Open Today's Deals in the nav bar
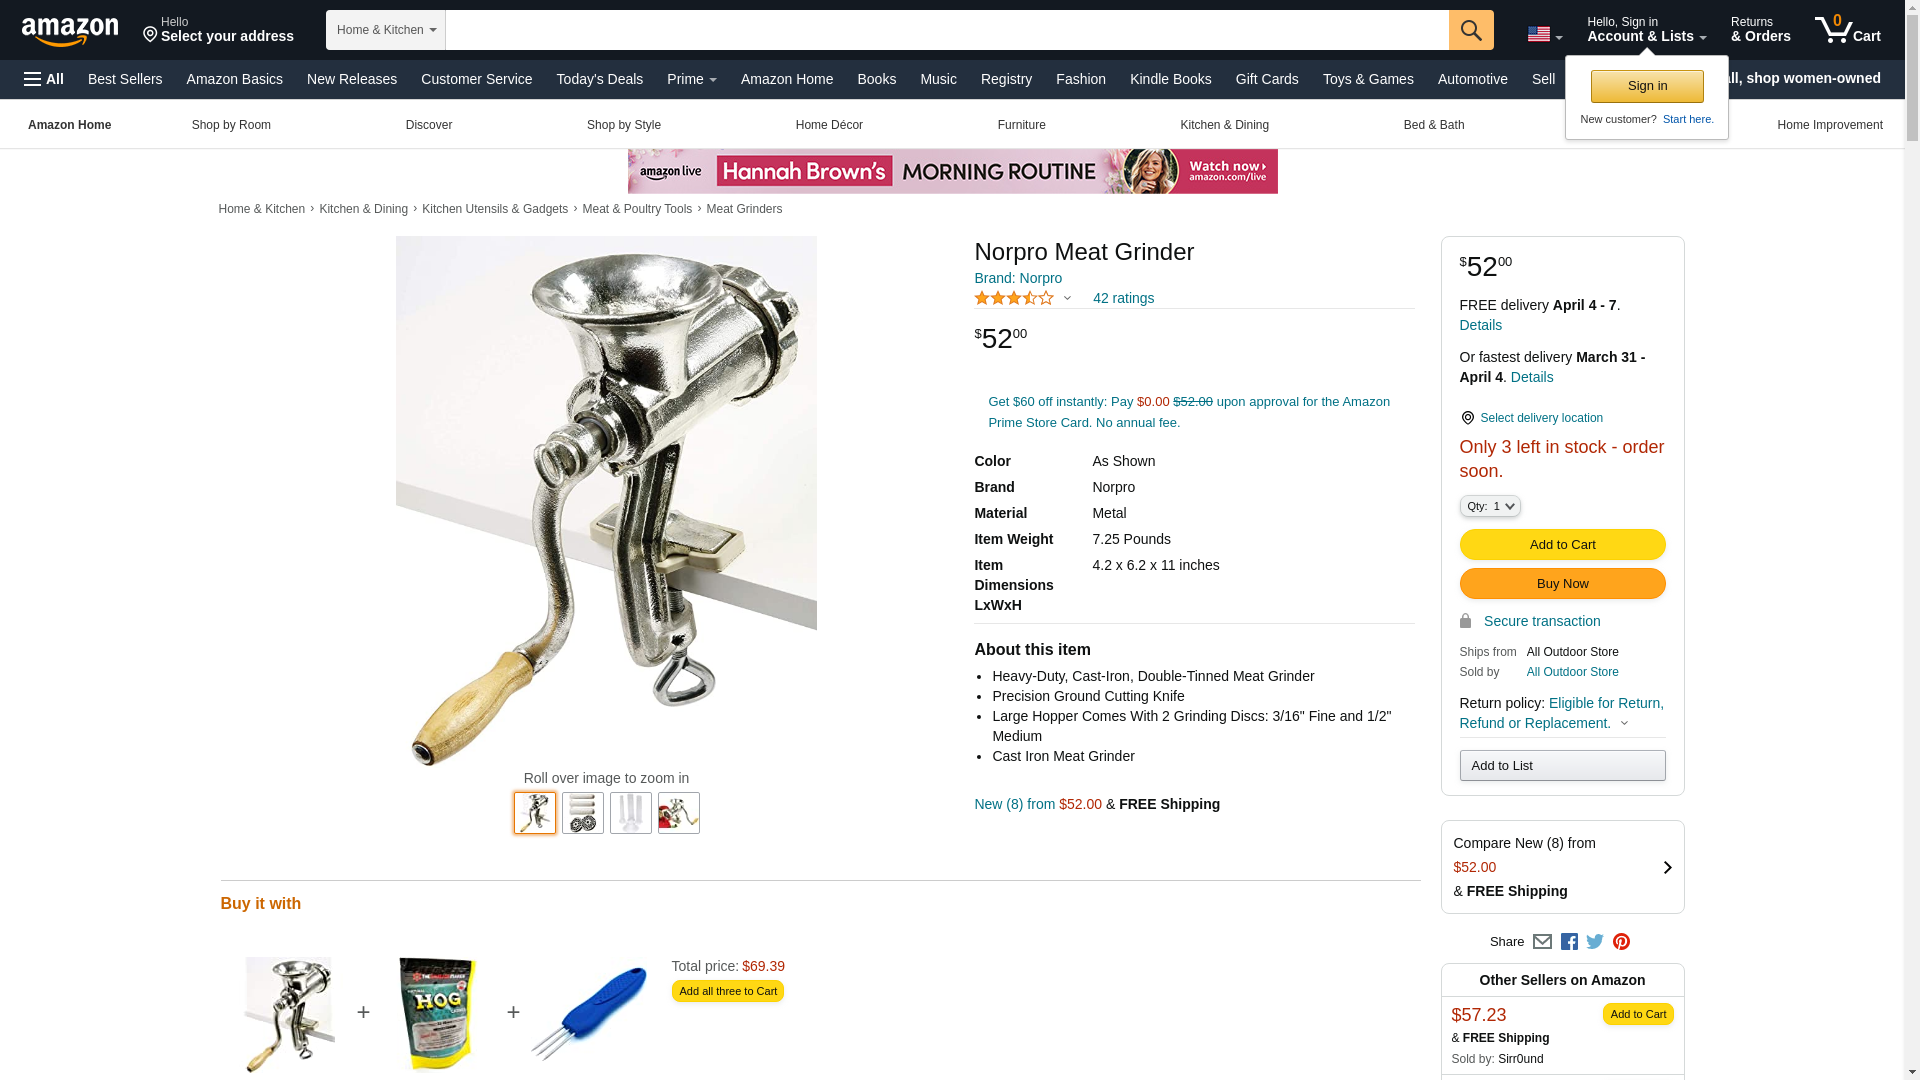Screen dimensions: 1920x1080 tap(600, 79)
